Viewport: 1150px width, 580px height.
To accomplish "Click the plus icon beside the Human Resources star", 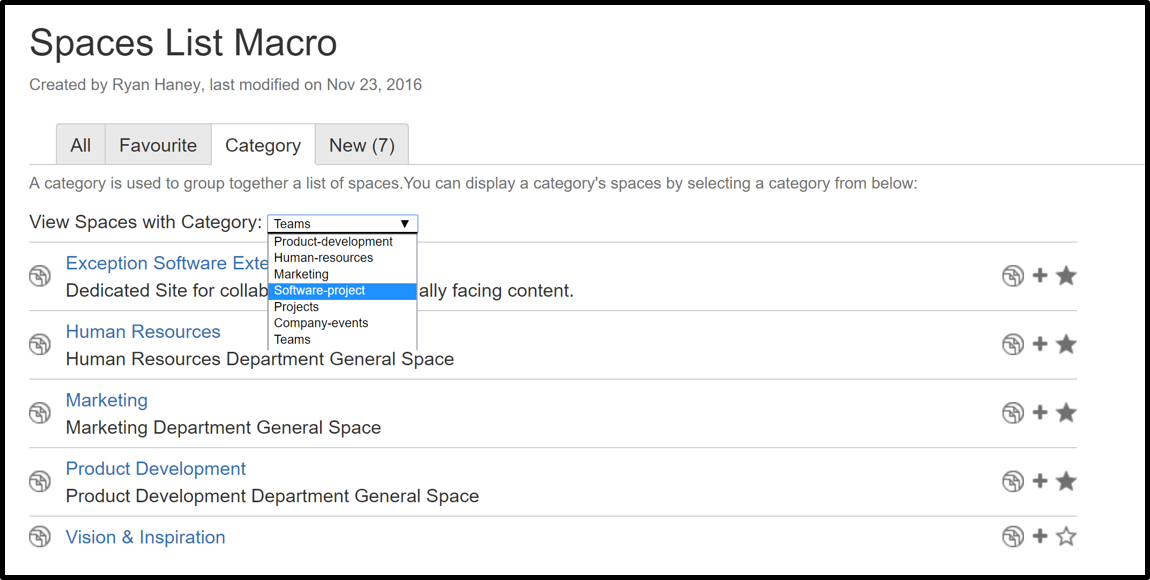I will pos(1040,344).
